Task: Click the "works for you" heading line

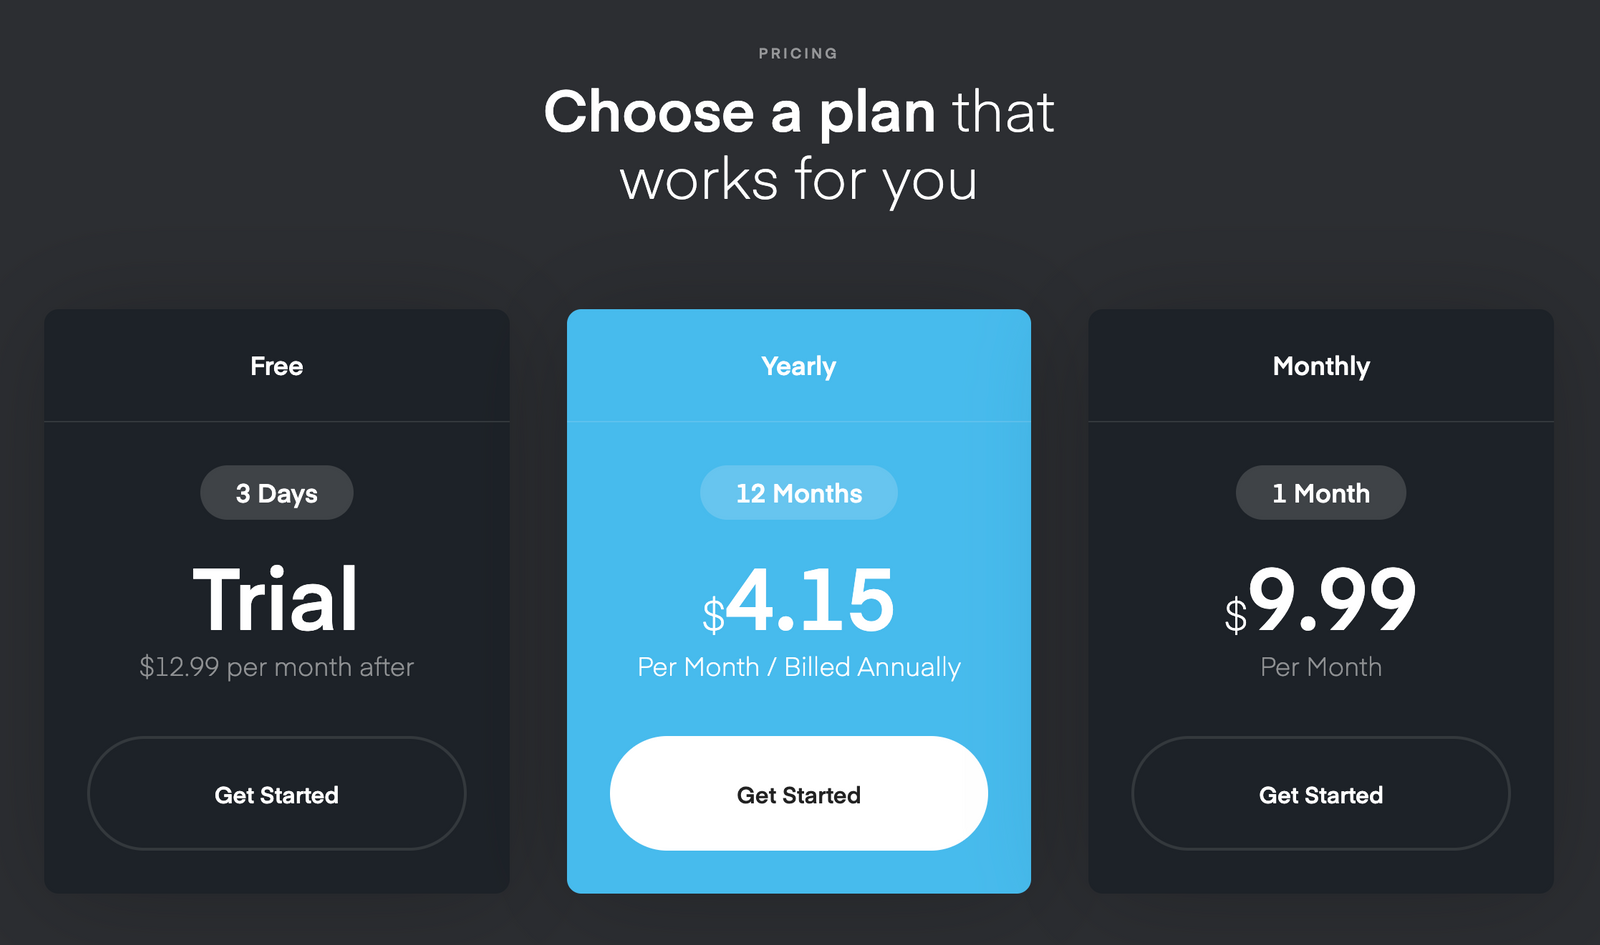Action: (x=798, y=180)
